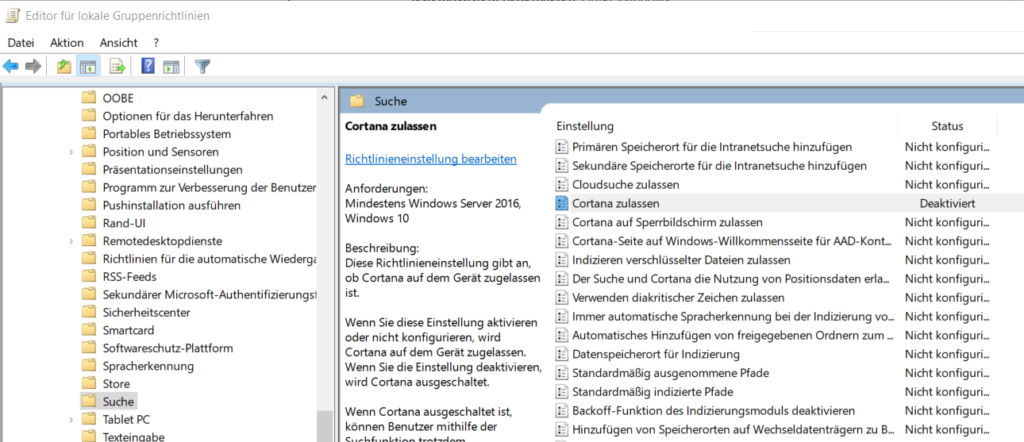The height and width of the screenshot is (442, 1024).
Task: Select 'Hinzufügen von Speicherorten auf Wechseldatenträgern' policy
Action: 733,430
